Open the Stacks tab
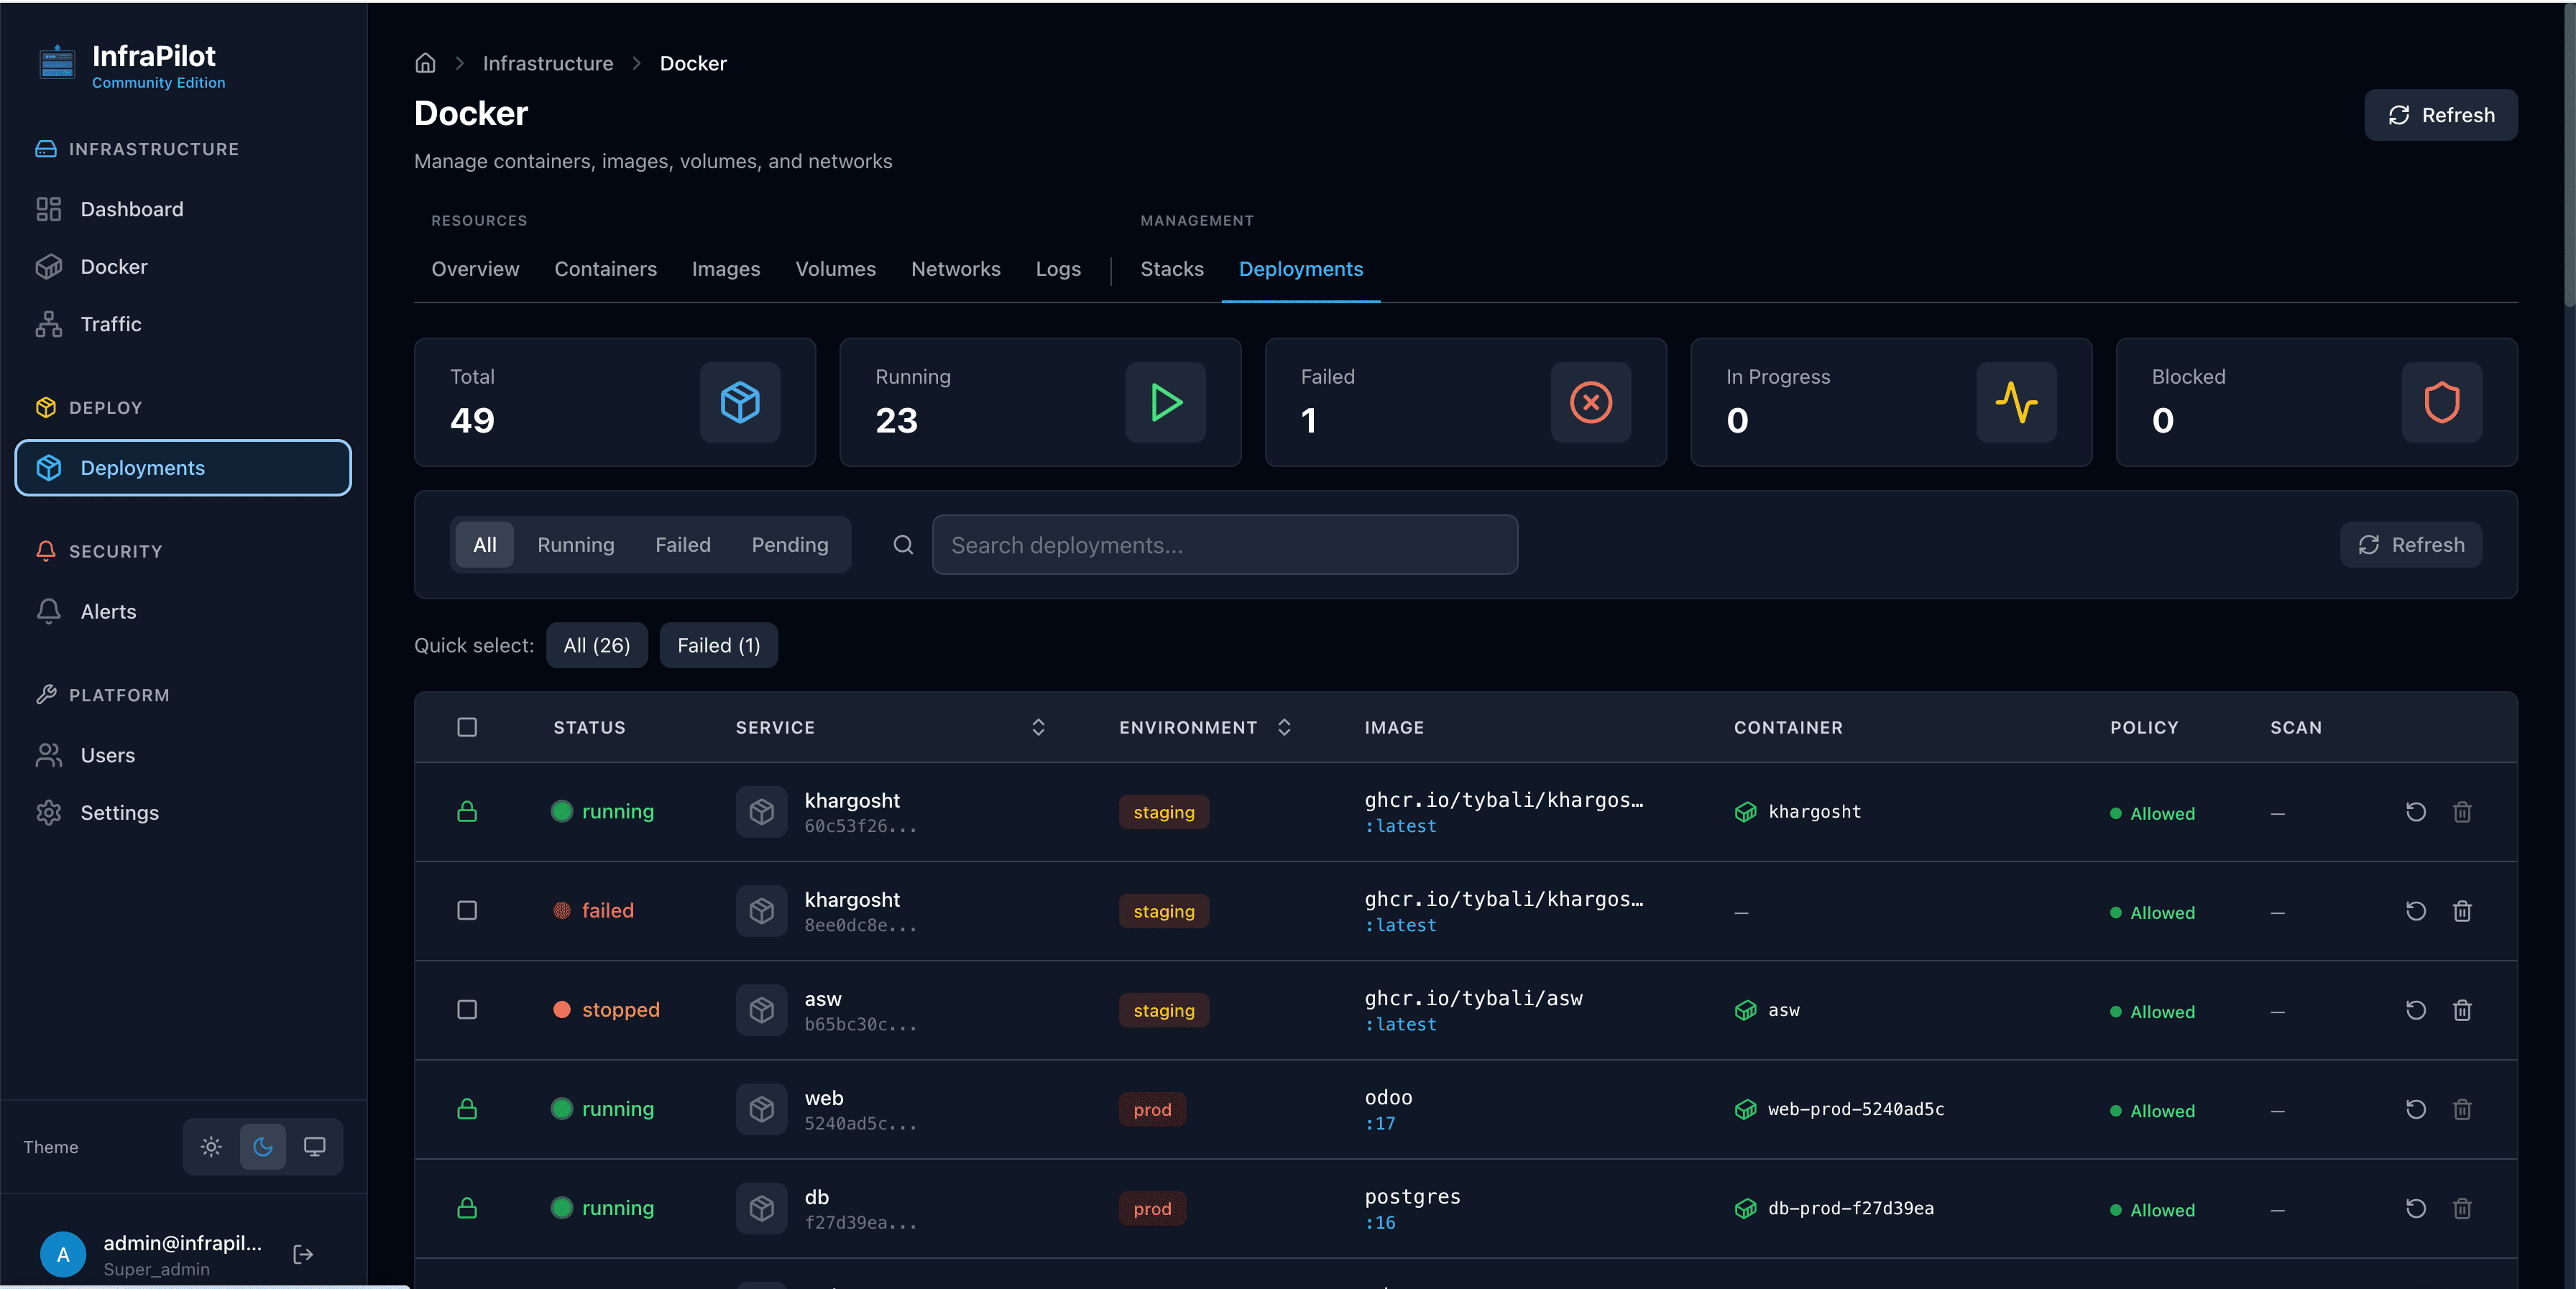The image size is (2576, 1289). click(x=1171, y=269)
